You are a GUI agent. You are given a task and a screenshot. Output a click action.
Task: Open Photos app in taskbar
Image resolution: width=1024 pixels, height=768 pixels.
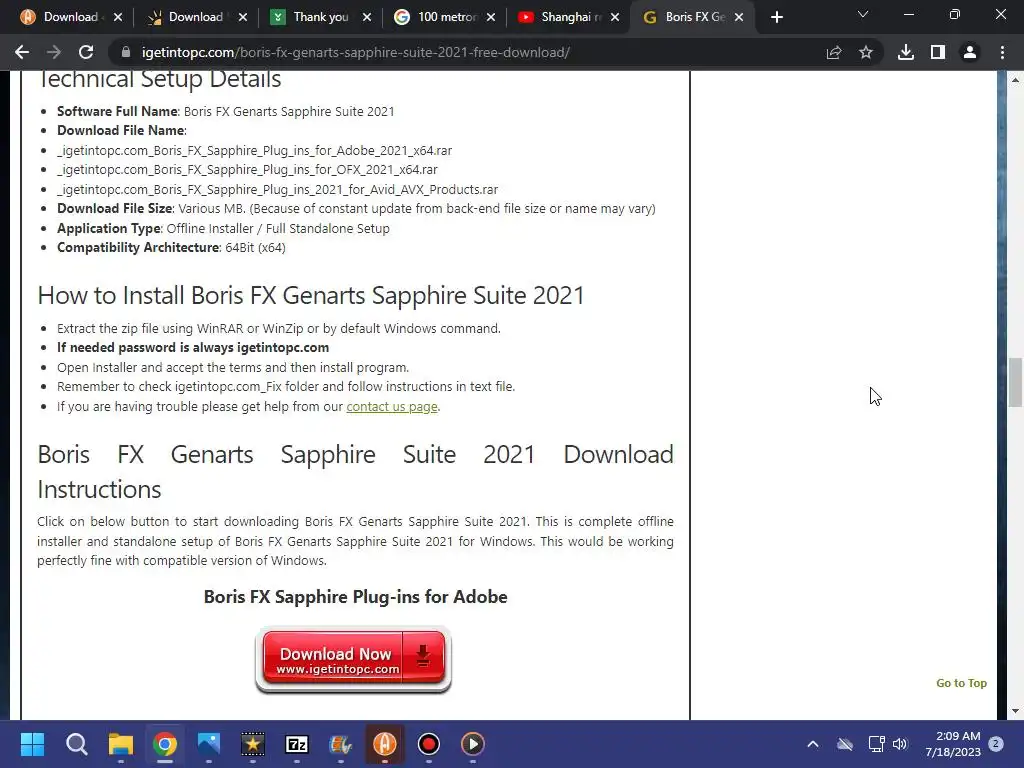click(x=209, y=744)
